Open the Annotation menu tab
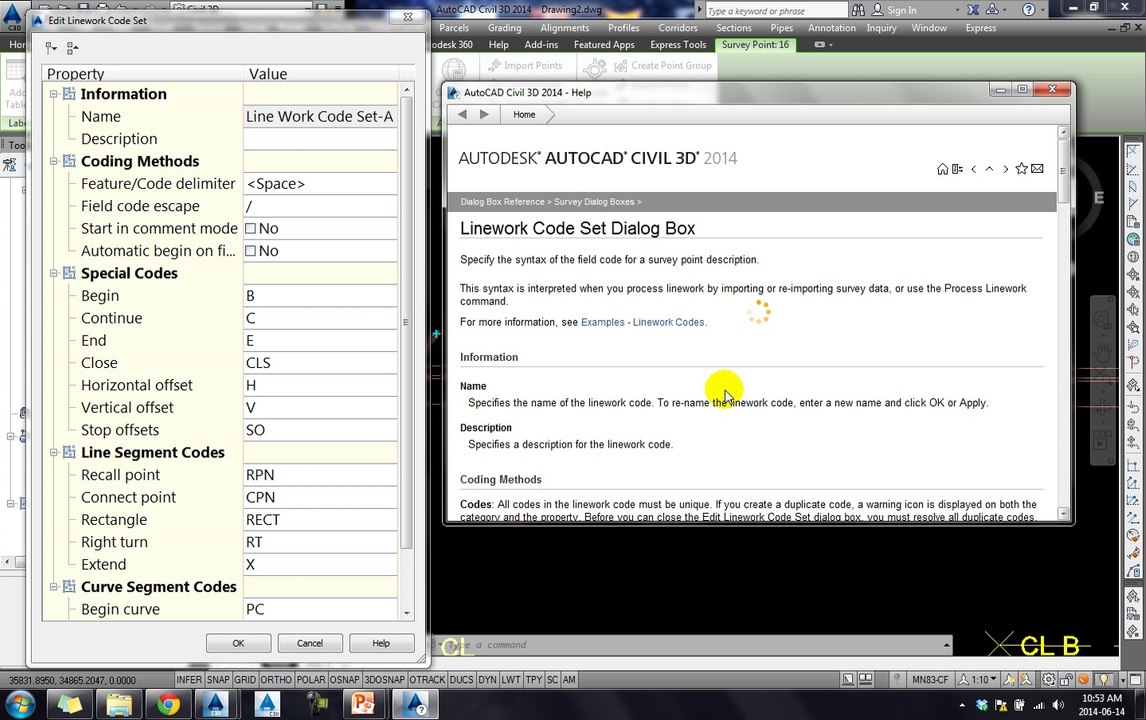The width and height of the screenshot is (1146, 720). (x=831, y=28)
